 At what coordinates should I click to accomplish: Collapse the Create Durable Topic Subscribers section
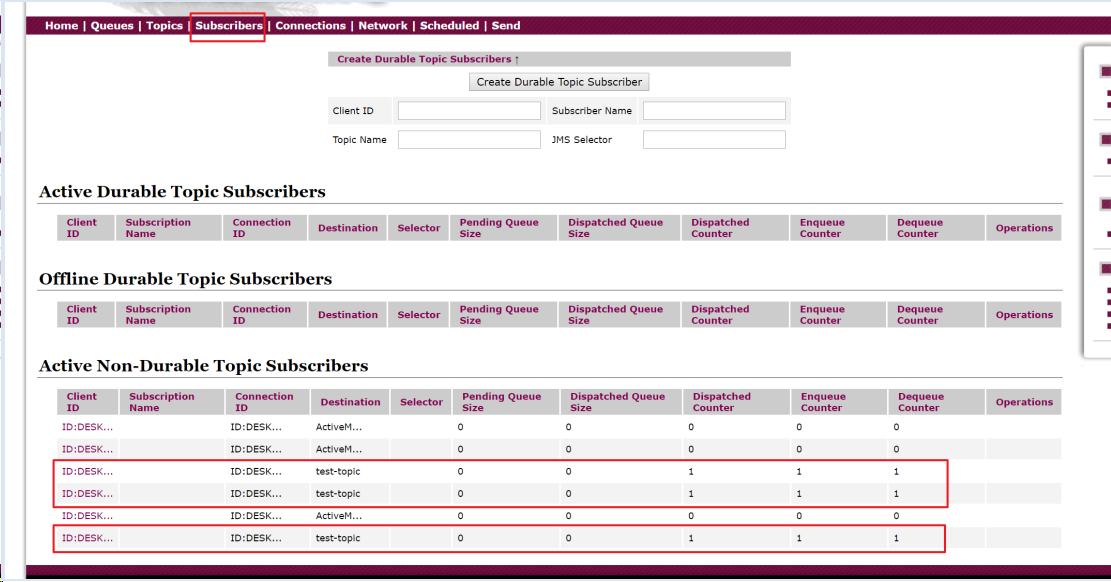click(428, 60)
